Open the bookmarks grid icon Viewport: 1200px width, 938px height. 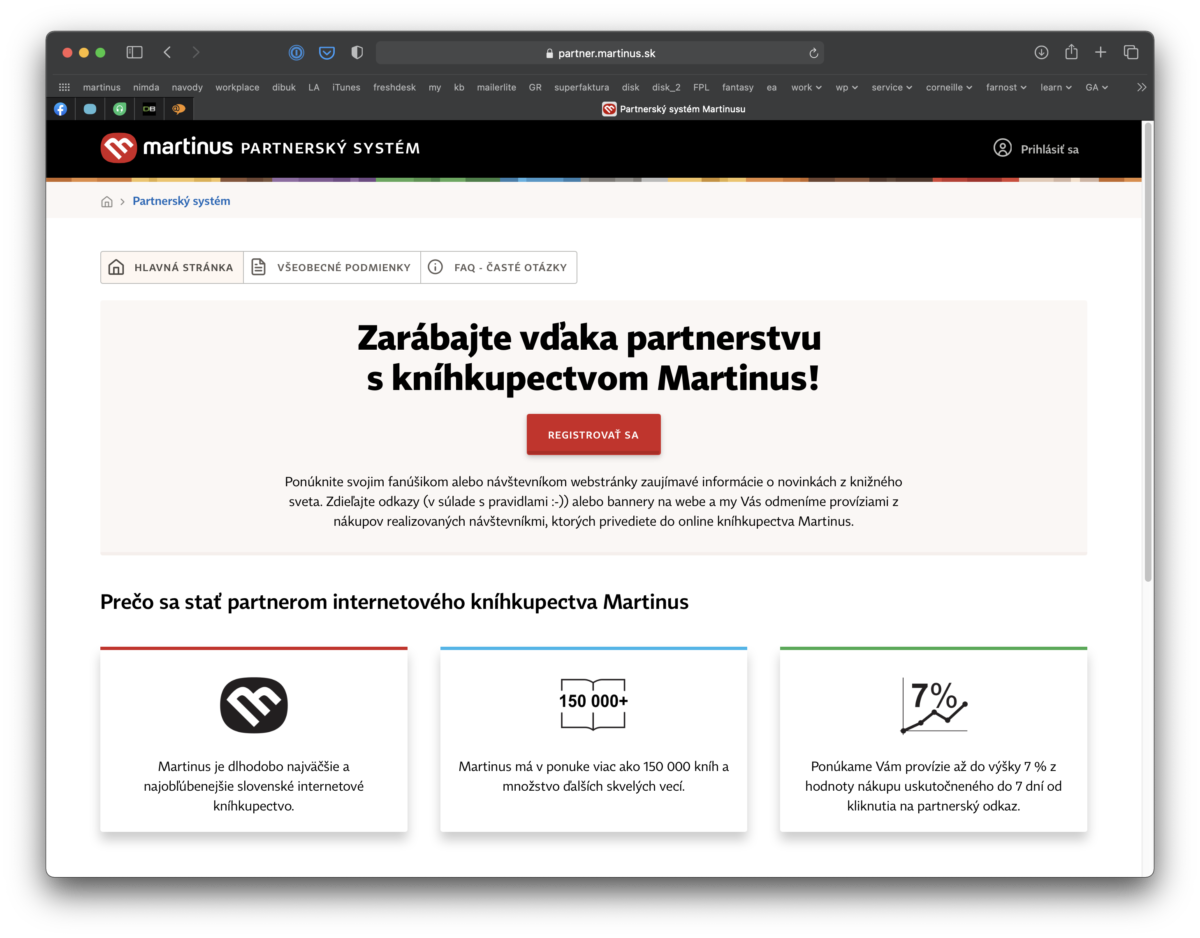[x=64, y=87]
